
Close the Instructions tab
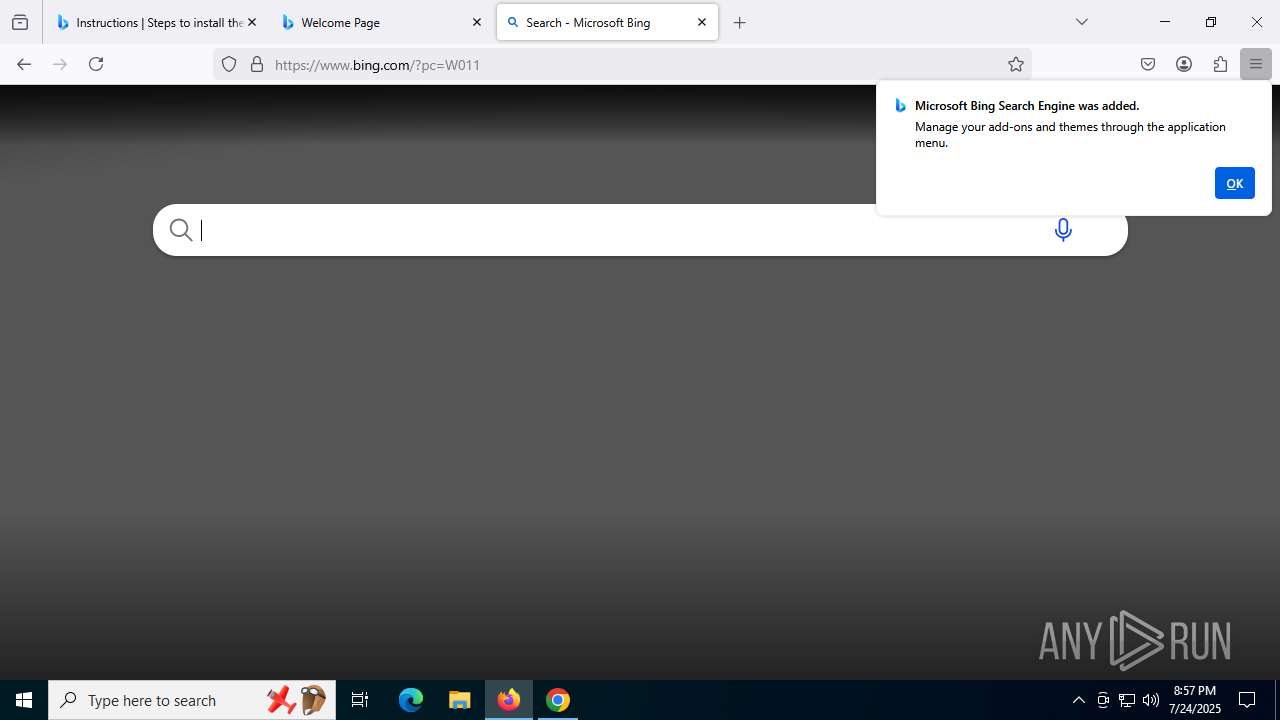click(251, 22)
